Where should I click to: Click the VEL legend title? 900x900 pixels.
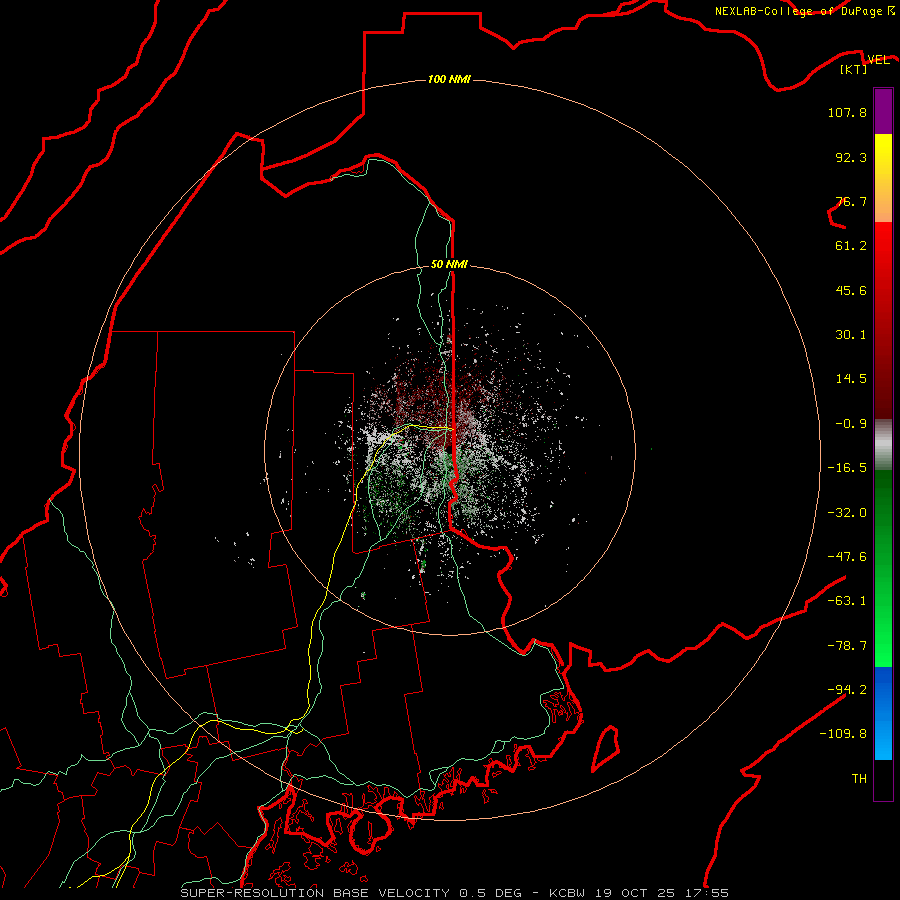pos(878,59)
